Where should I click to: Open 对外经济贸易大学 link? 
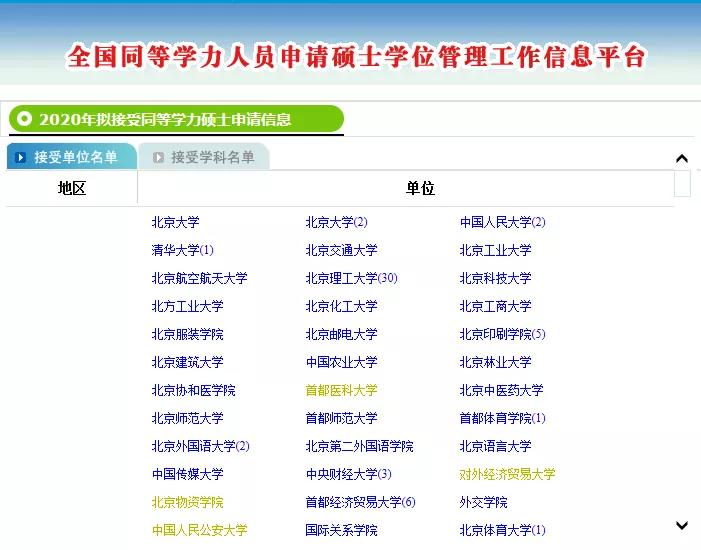(507, 474)
